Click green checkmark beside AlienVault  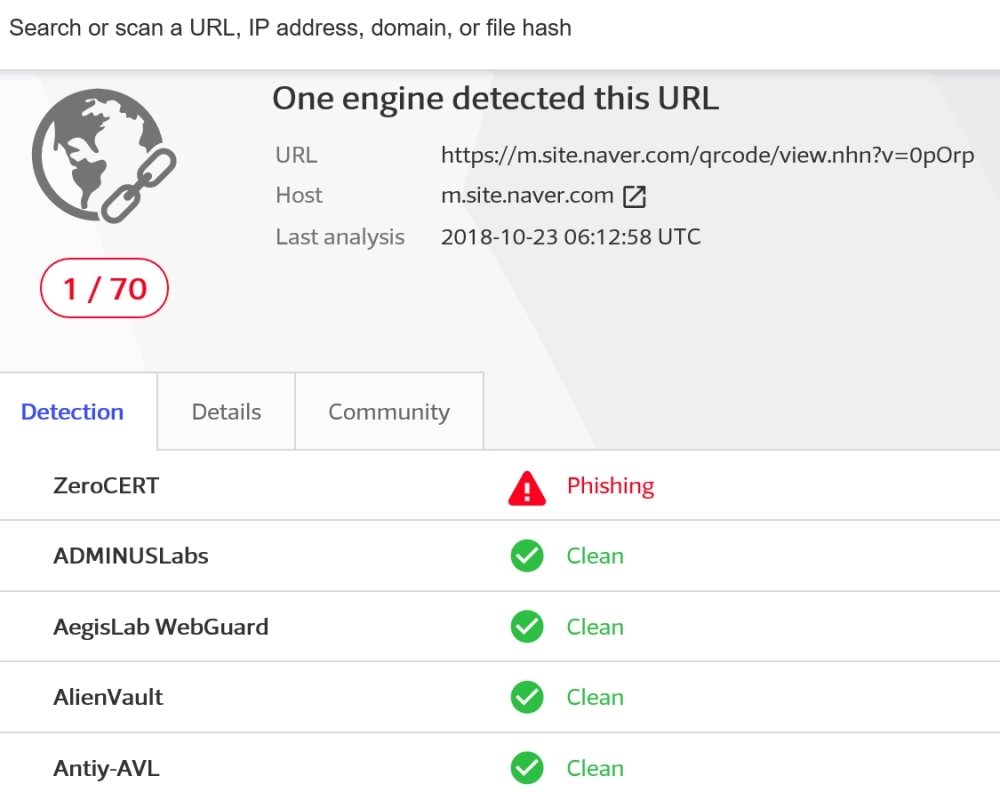pyautogui.click(x=527, y=698)
